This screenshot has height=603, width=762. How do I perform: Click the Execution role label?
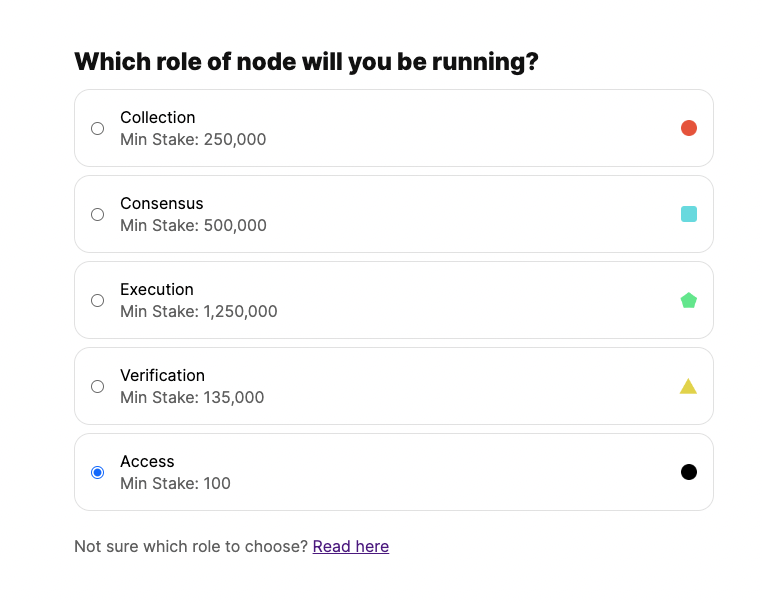tap(157, 289)
